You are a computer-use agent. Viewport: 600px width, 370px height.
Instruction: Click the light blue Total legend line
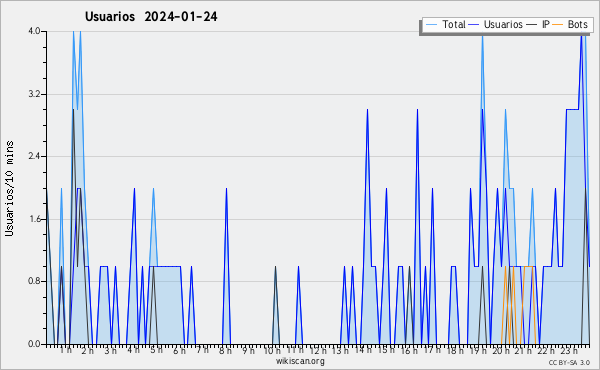click(431, 25)
